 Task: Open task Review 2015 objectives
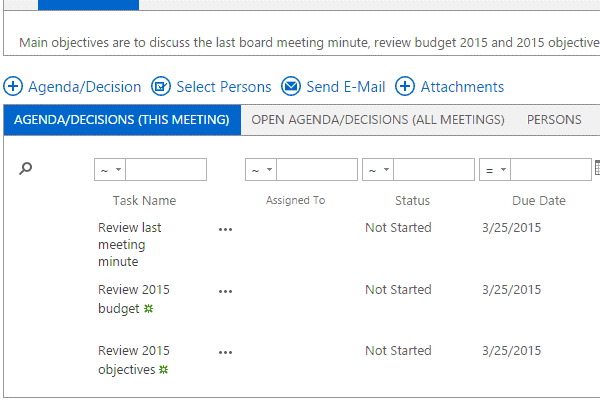pos(134,360)
